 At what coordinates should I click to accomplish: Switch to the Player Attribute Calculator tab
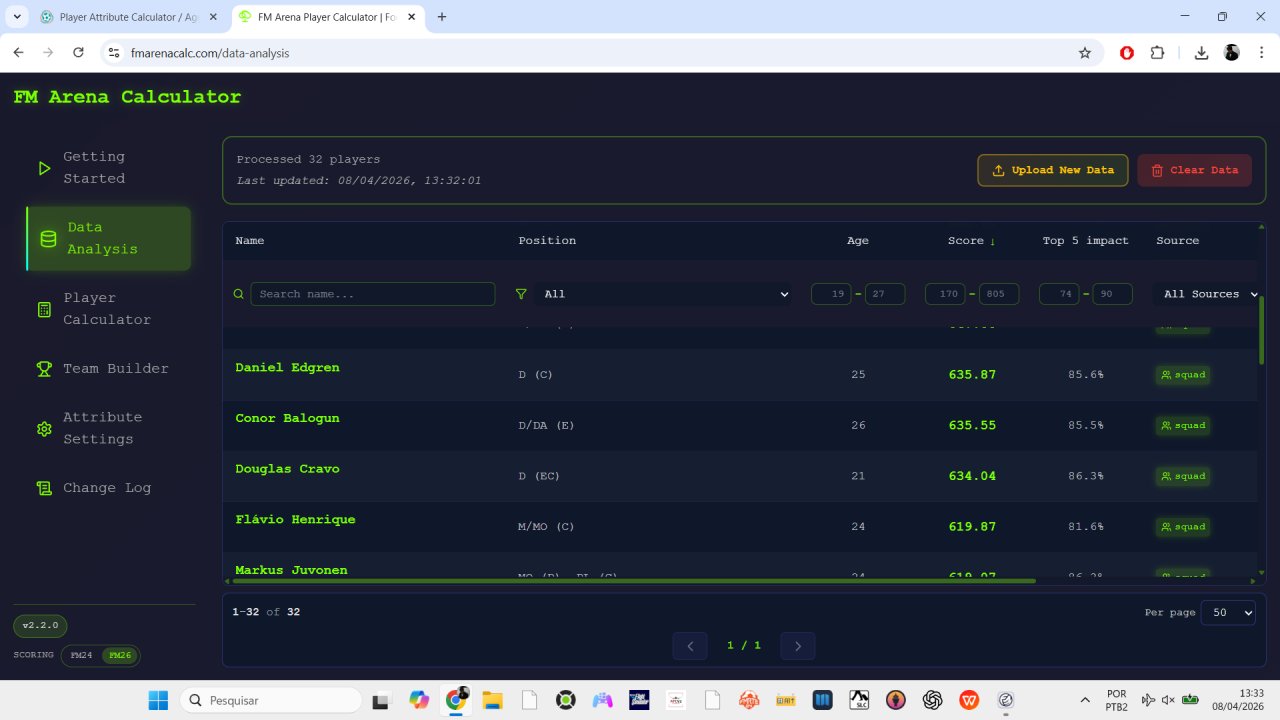[x=126, y=17]
